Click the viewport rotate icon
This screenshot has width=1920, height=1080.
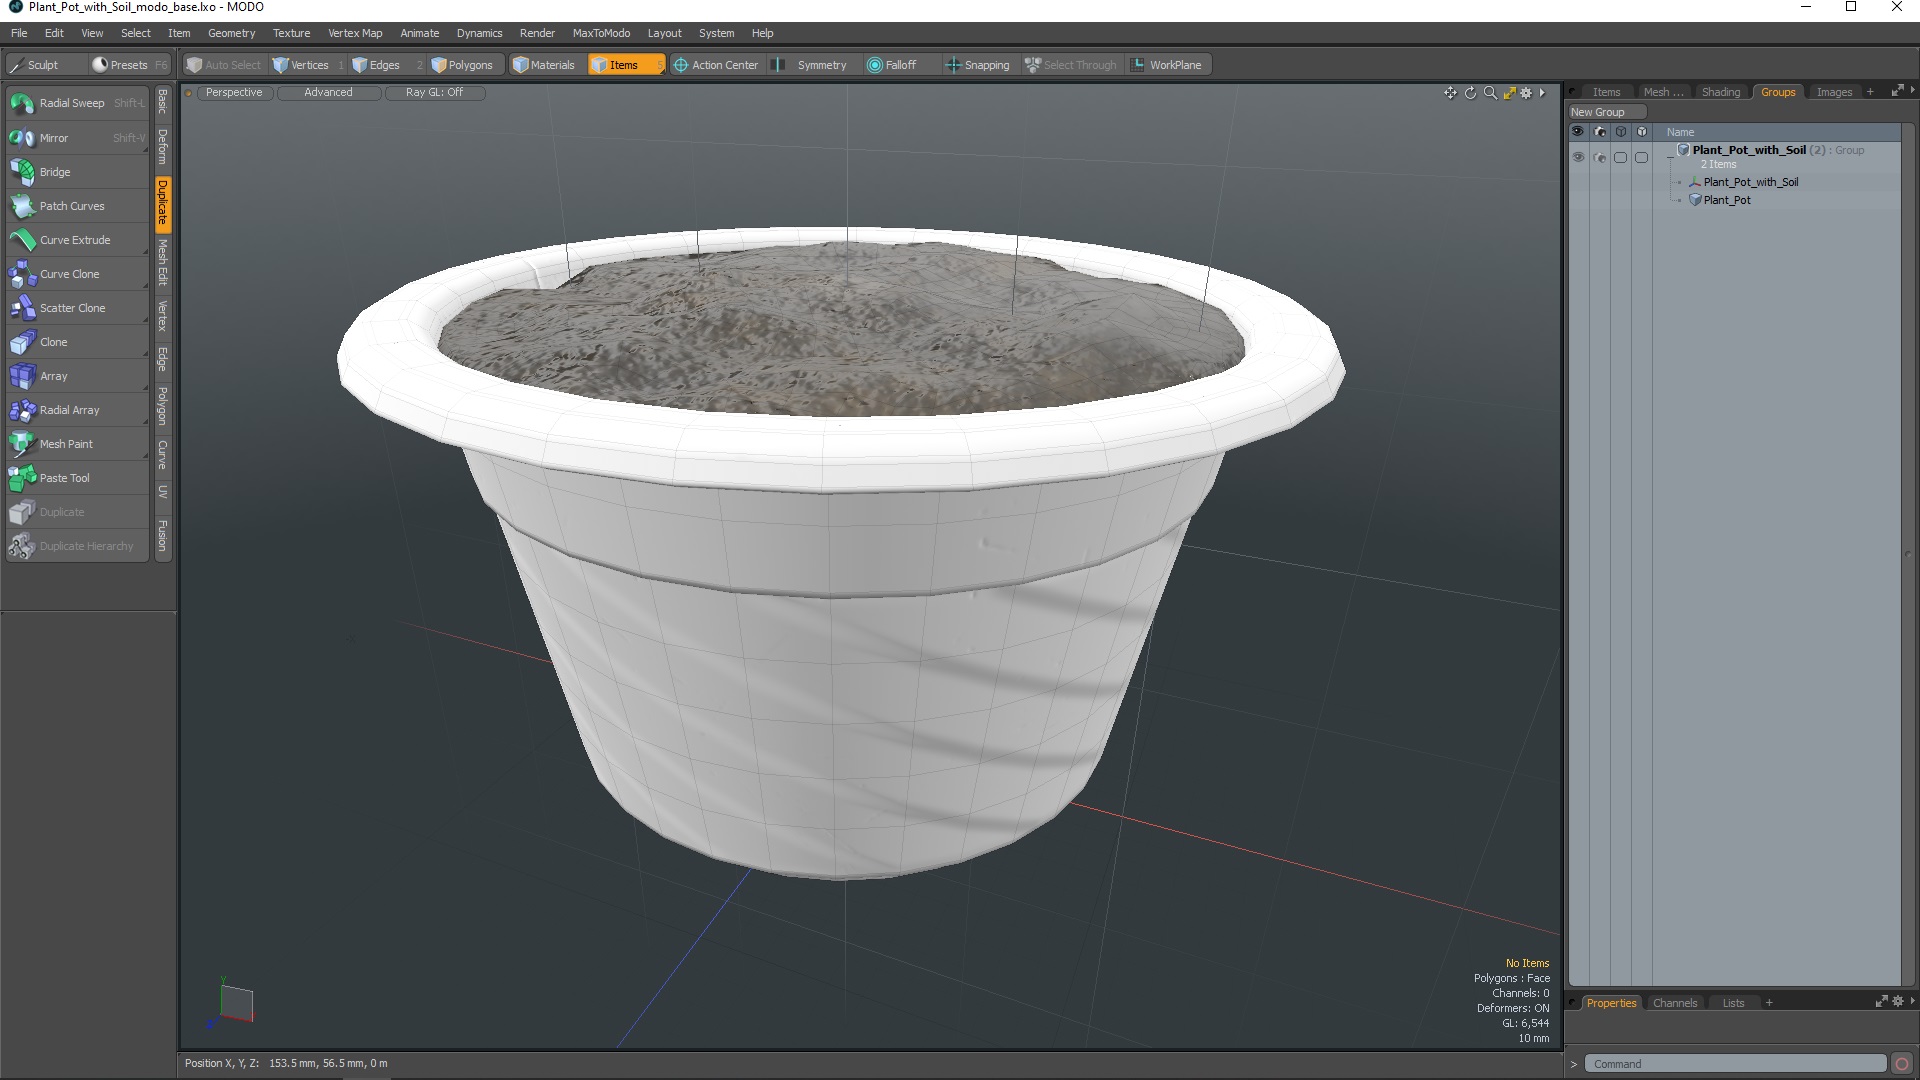1470,93
